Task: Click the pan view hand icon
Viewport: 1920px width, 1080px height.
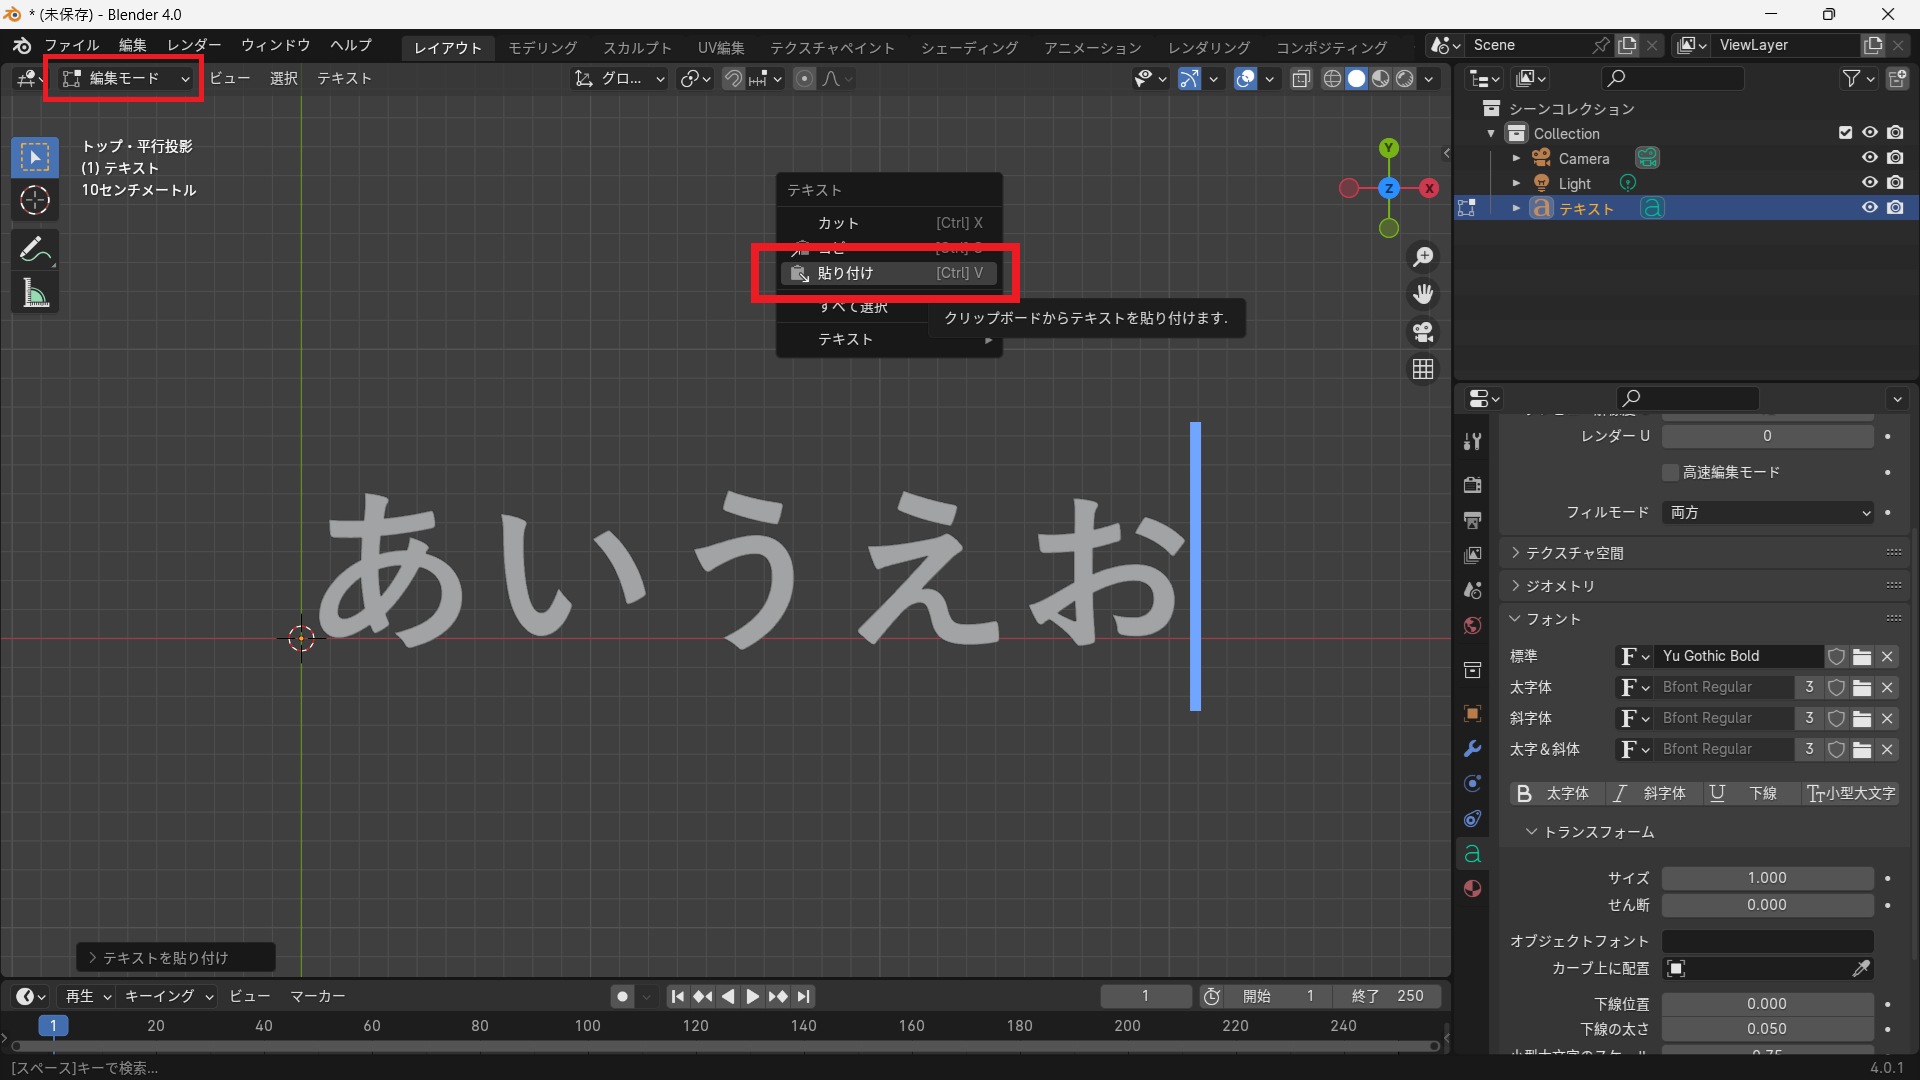Action: tap(1423, 294)
